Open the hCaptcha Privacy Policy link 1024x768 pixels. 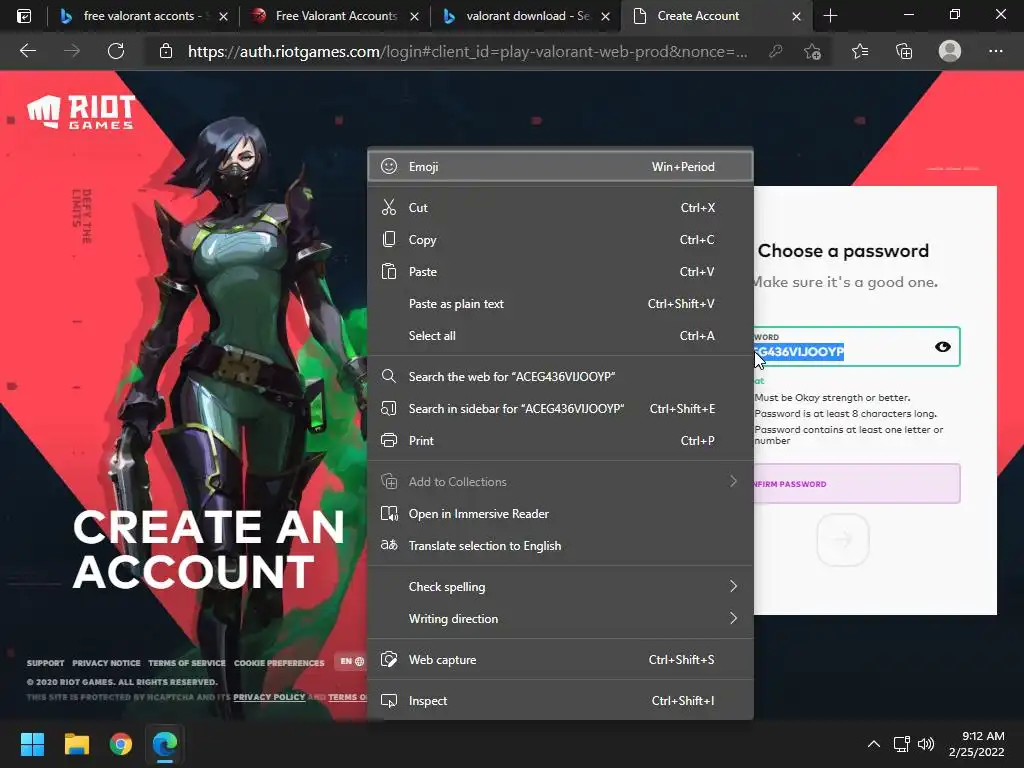269,697
